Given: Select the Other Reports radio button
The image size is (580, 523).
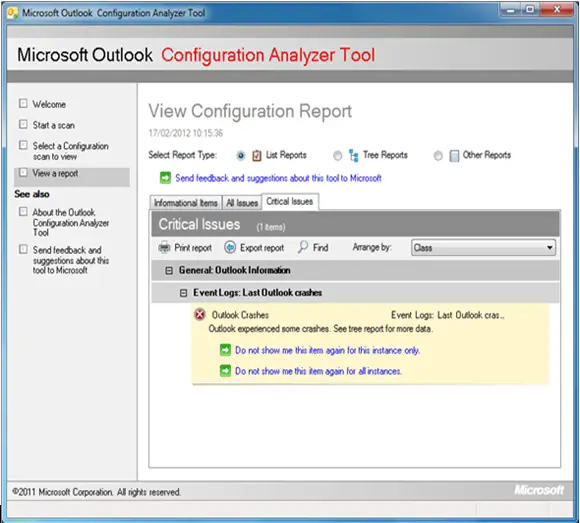Looking at the screenshot, I should (438, 156).
